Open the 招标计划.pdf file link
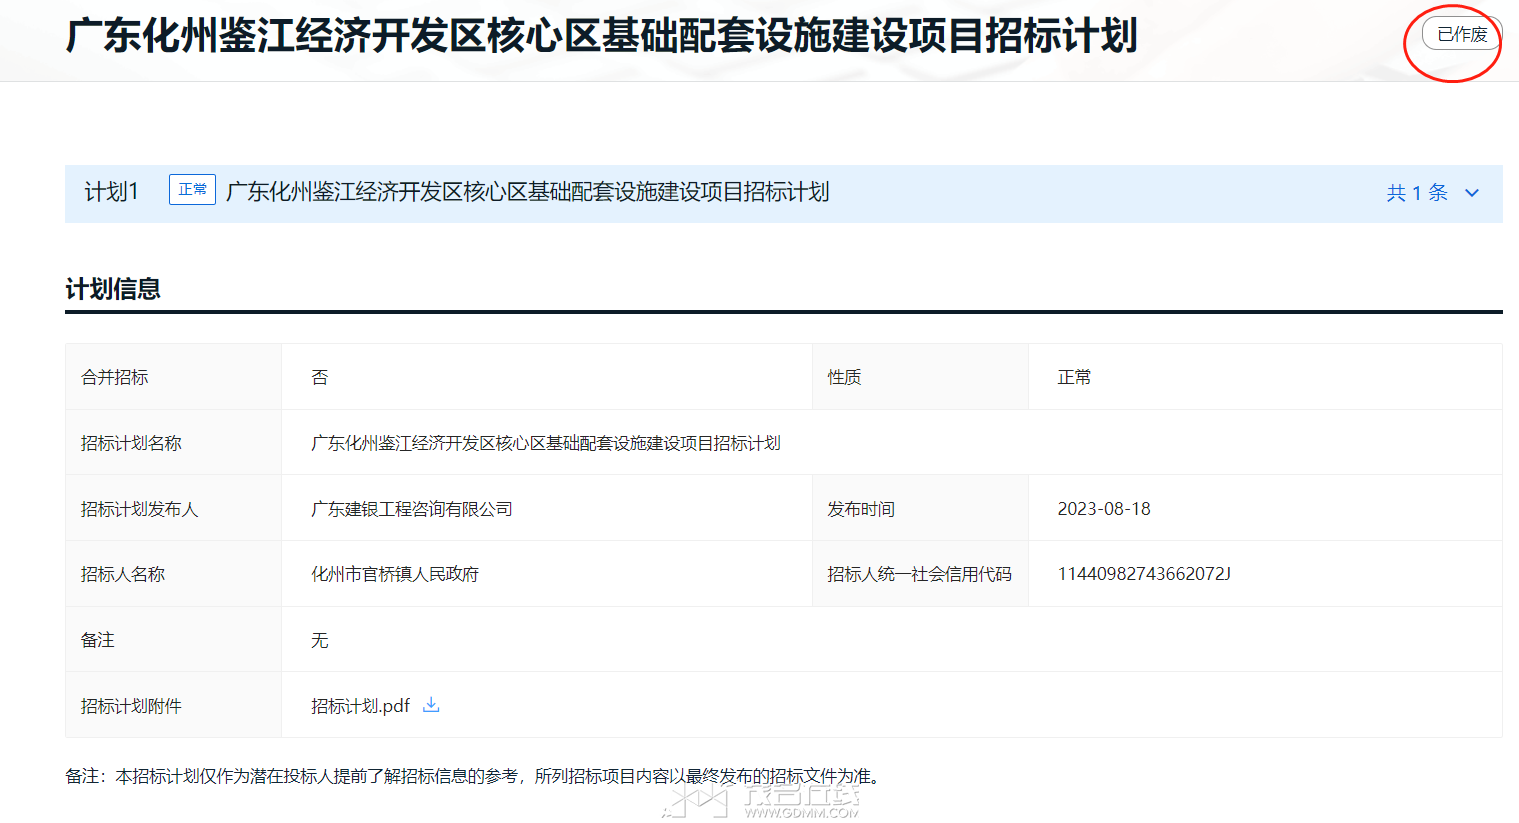Screen dimensions: 1519x823 coord(360,706)
